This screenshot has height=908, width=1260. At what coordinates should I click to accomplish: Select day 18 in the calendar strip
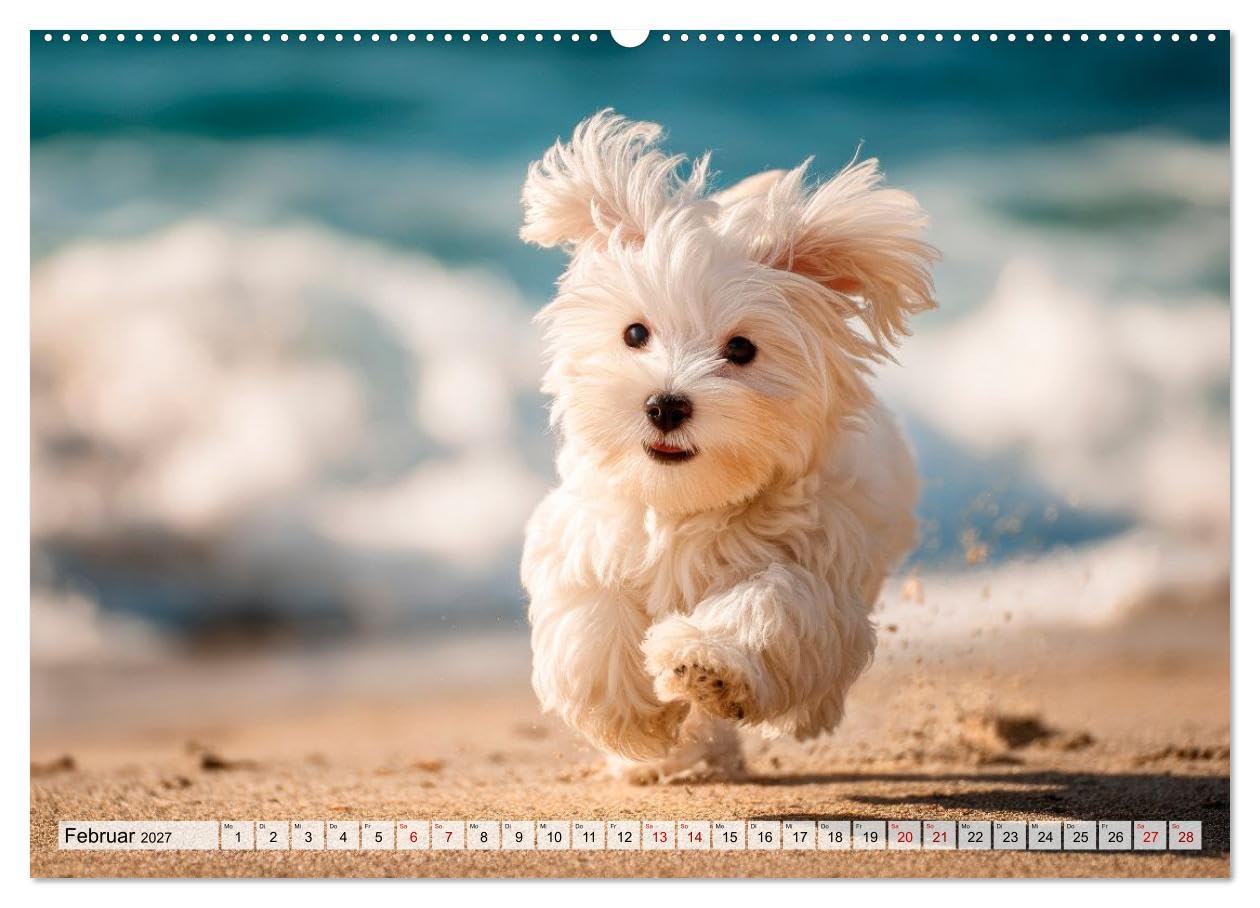point(833,836)
